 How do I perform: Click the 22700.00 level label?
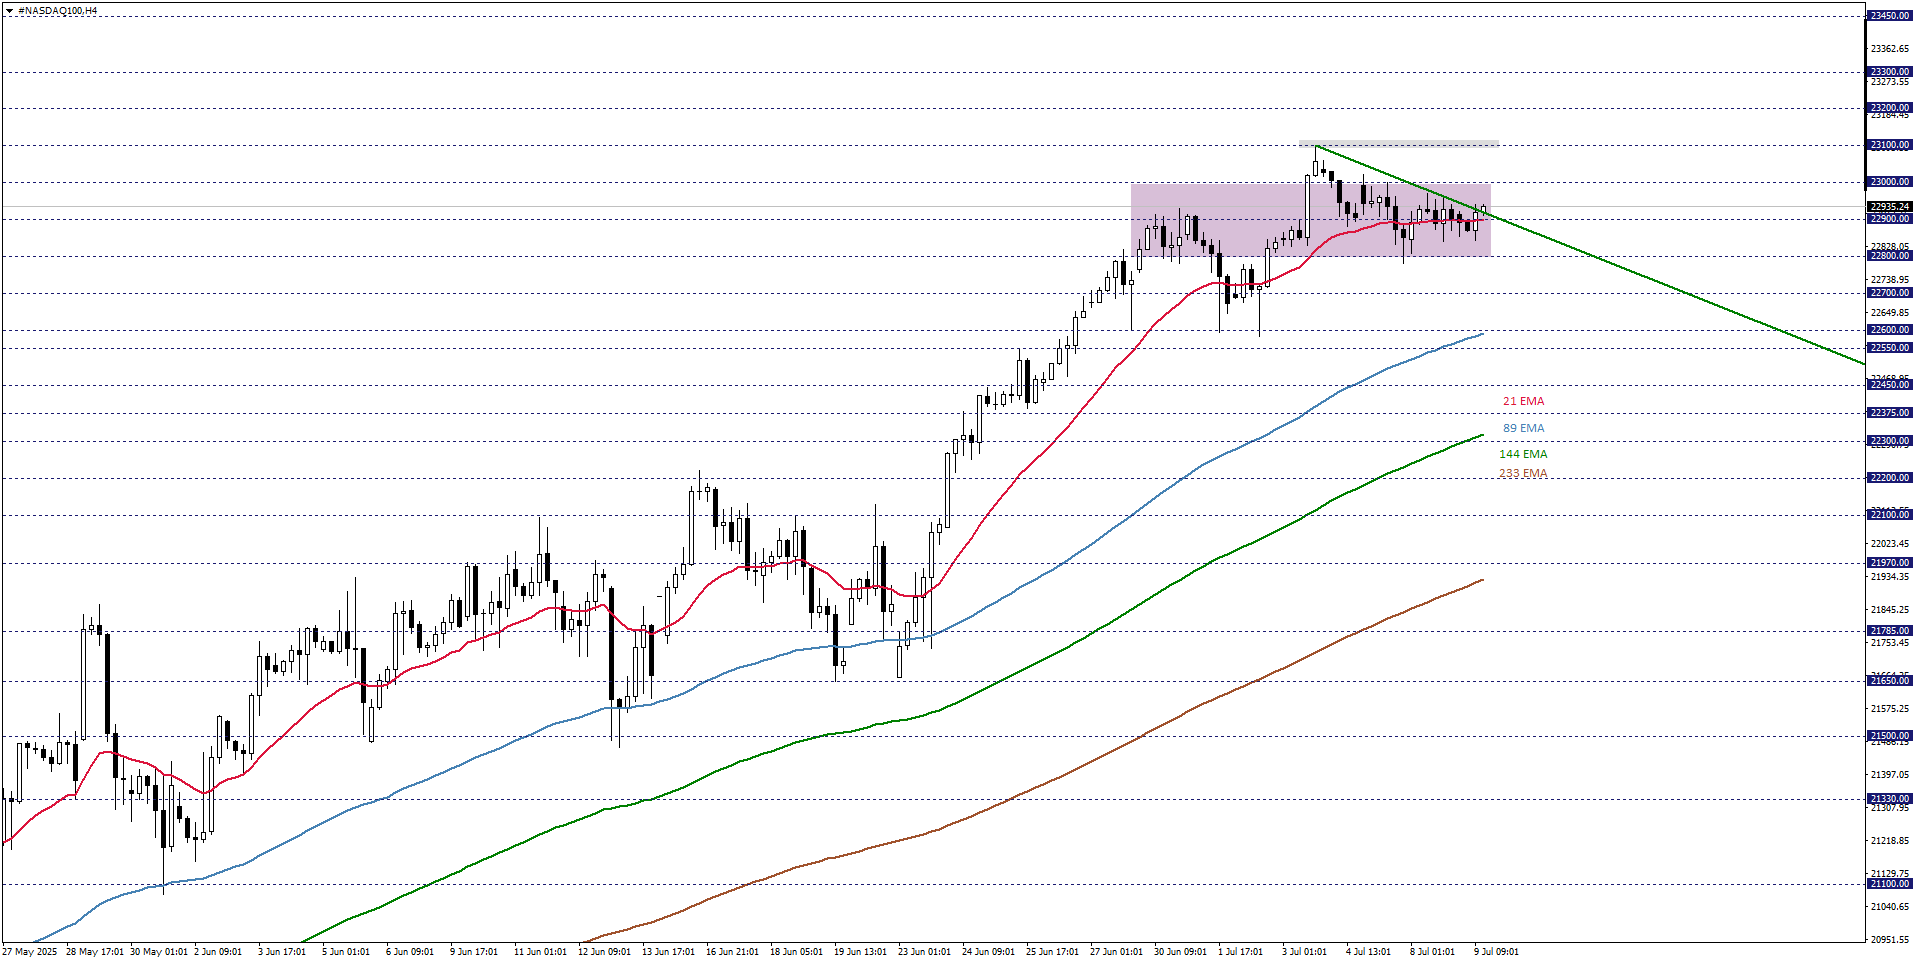click(x=1890, y=293)
